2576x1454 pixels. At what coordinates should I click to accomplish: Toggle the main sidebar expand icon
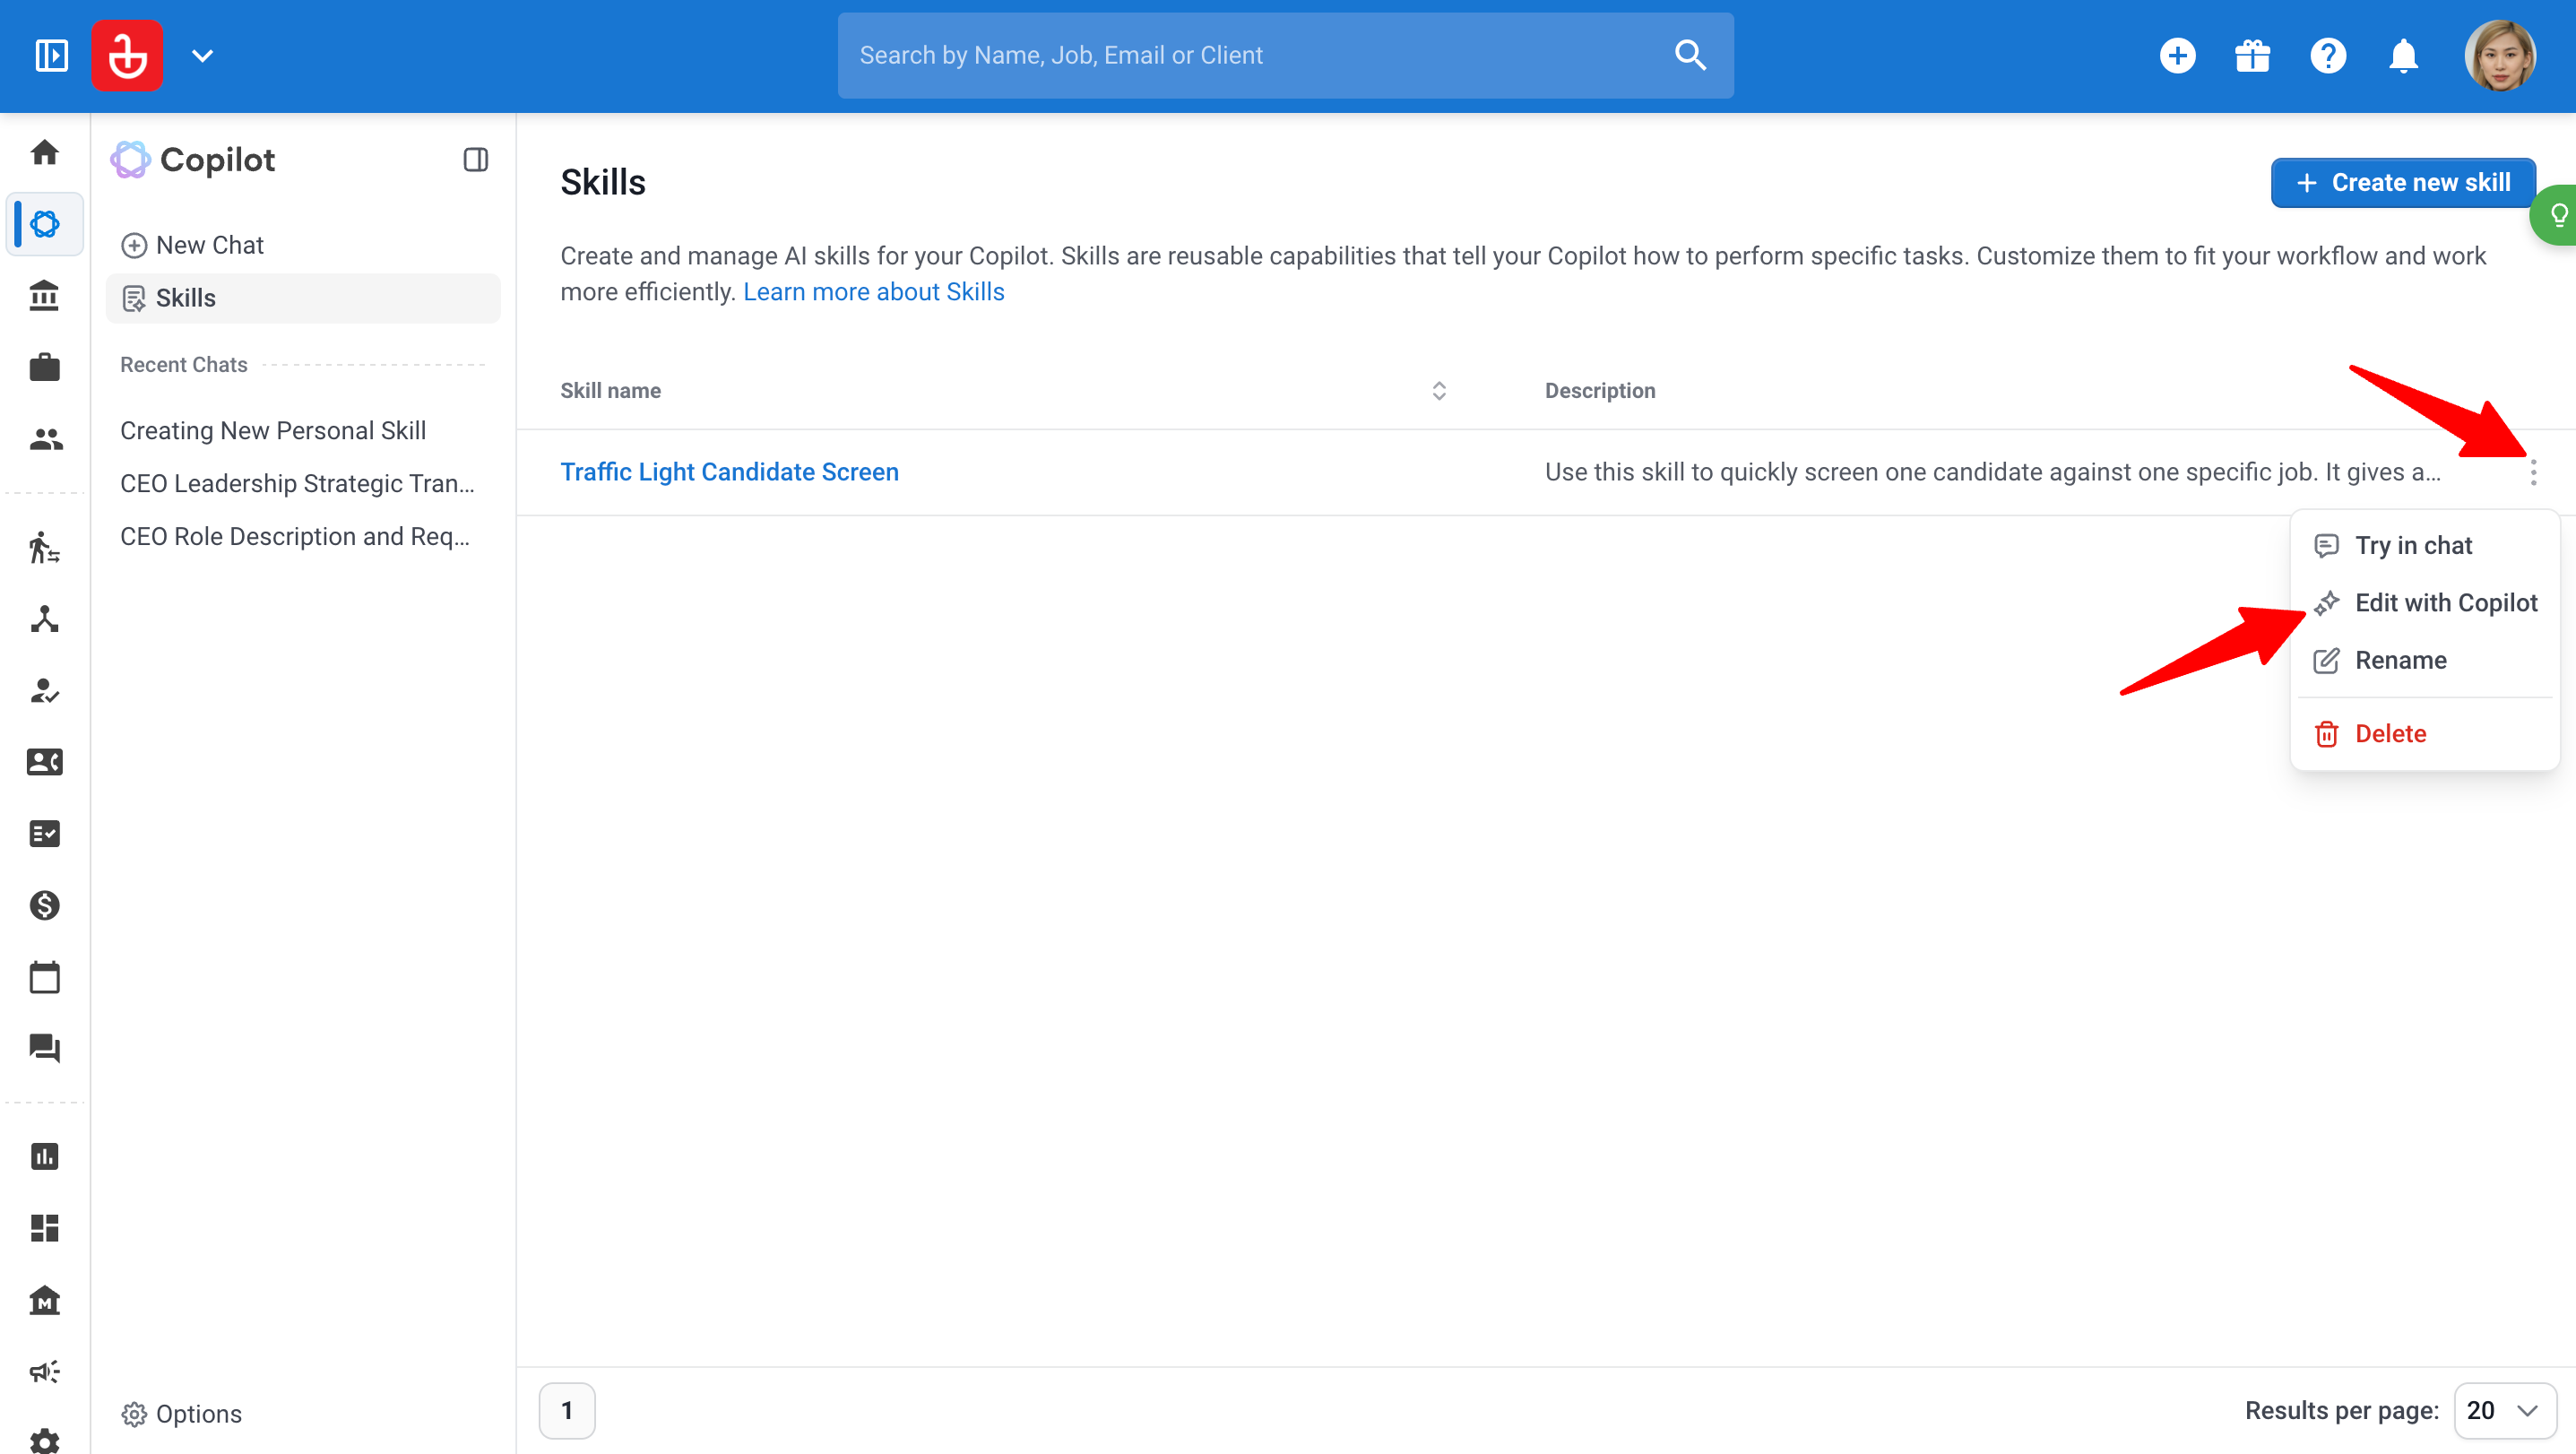51,55
